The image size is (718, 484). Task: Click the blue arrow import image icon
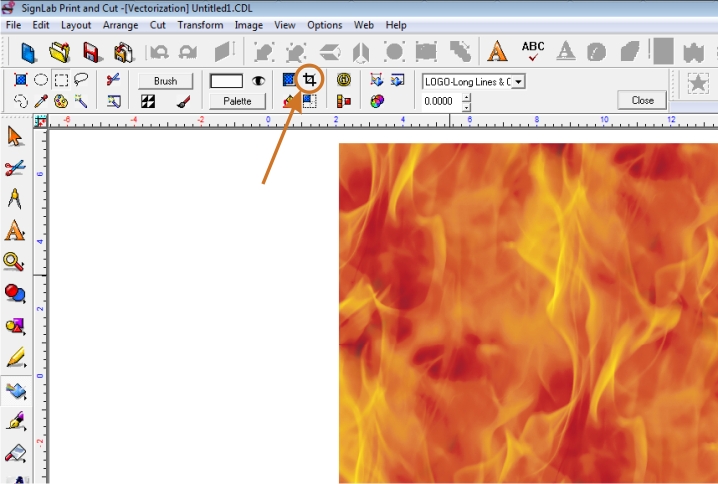click(x=397, y=80)
